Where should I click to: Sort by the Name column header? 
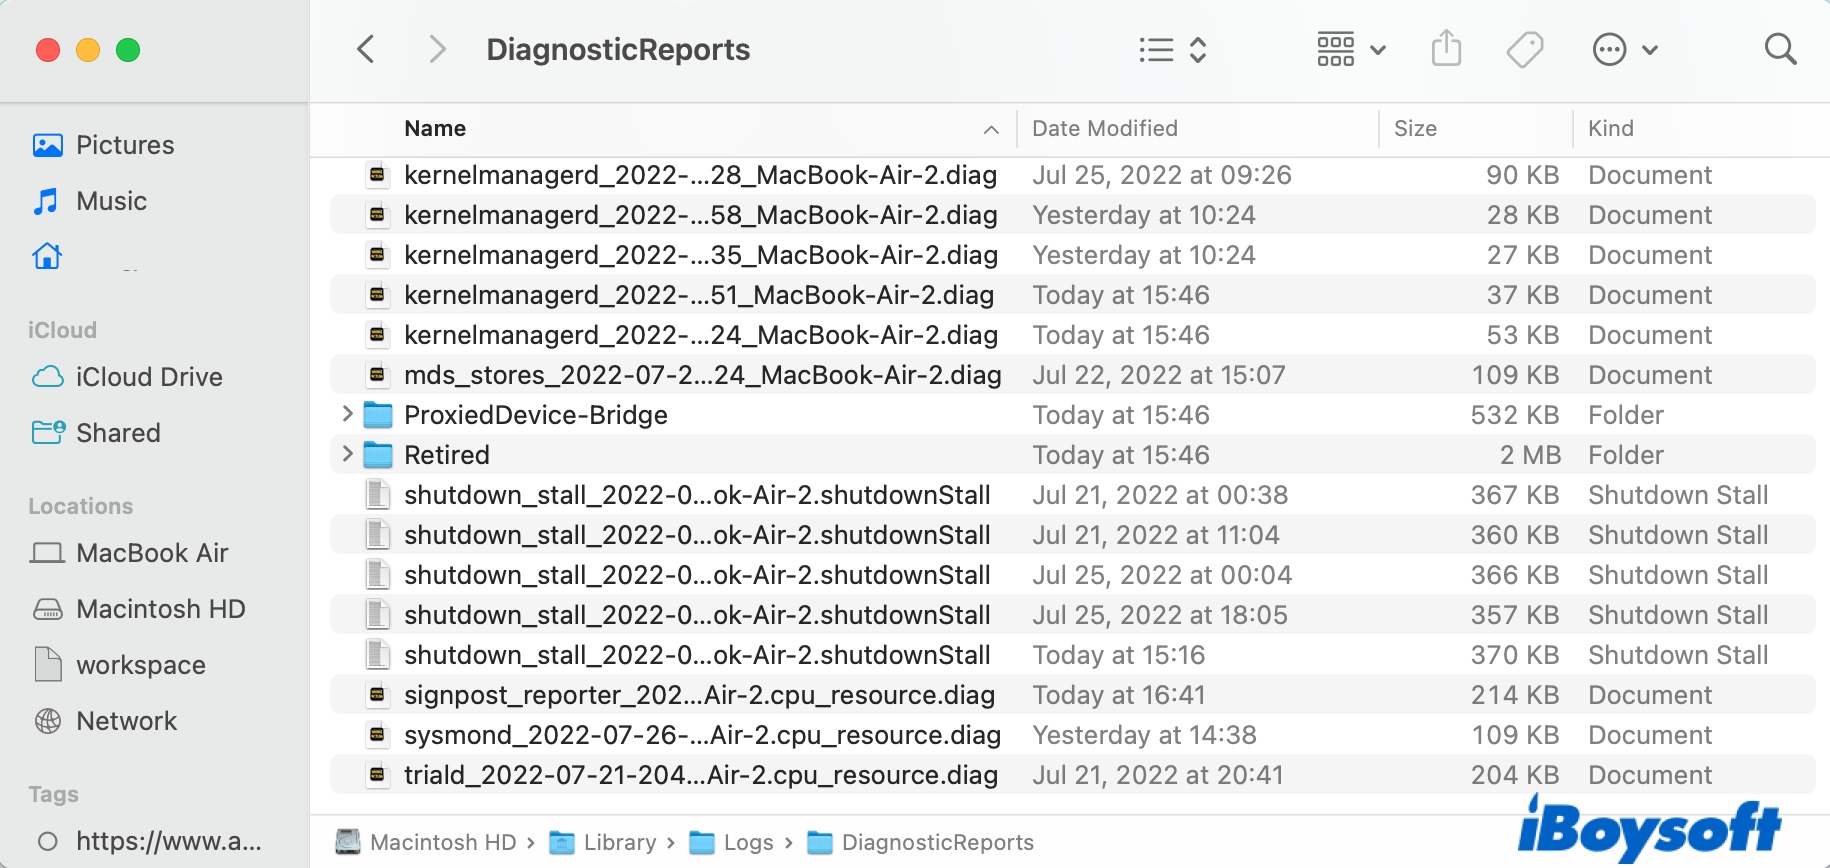(435, 129)
